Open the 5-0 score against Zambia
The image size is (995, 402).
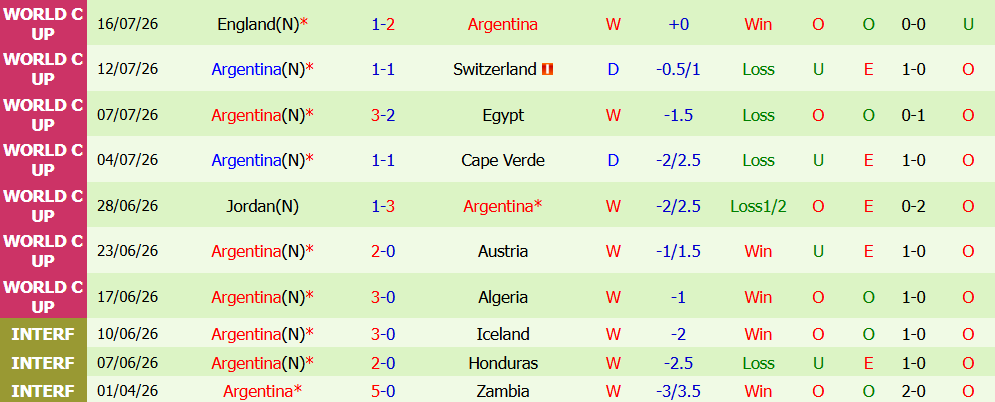pos(383,391)
